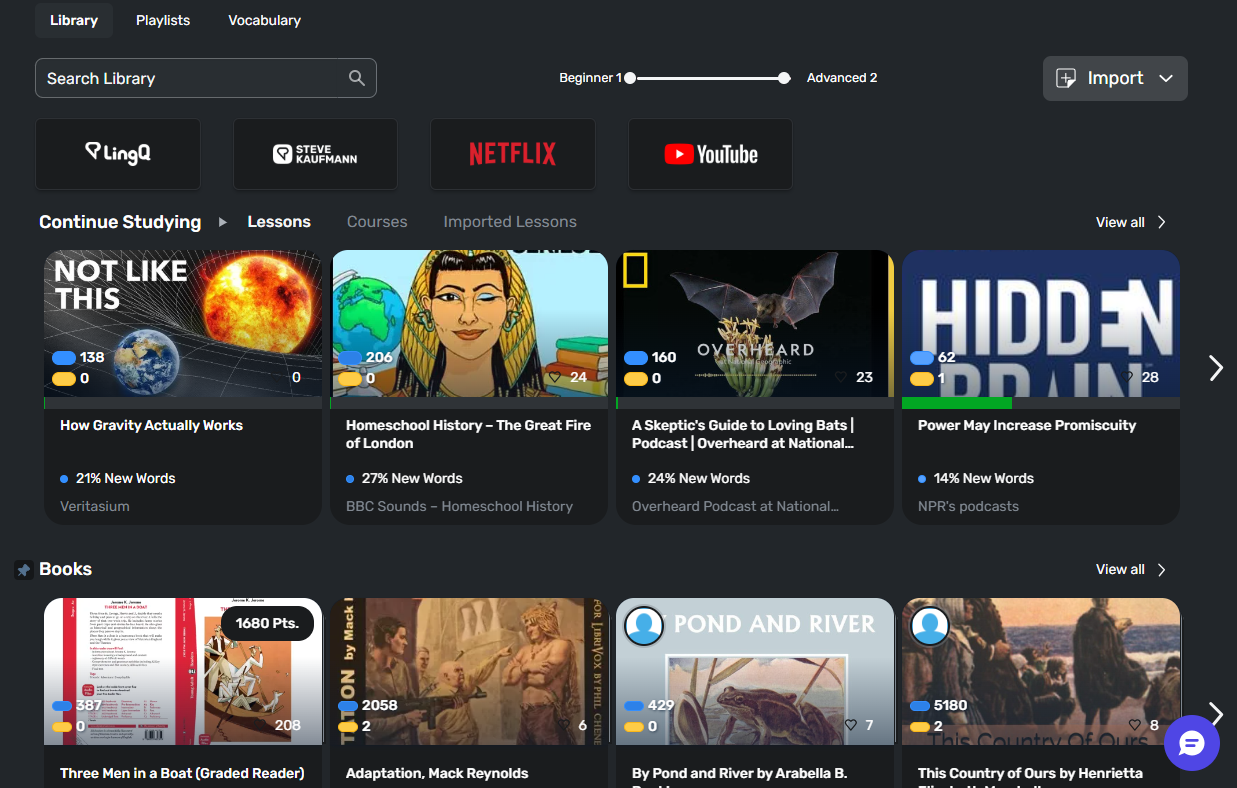Click the "27% New Words" text
This screenshot has width=1237, height=788.
click(412, 479)
